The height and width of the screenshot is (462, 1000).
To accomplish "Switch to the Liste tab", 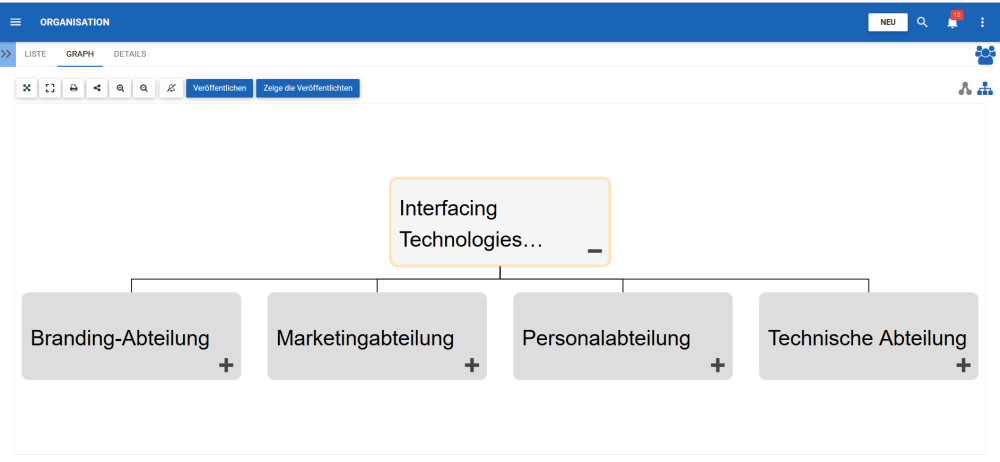I will [x=35, y=54].
